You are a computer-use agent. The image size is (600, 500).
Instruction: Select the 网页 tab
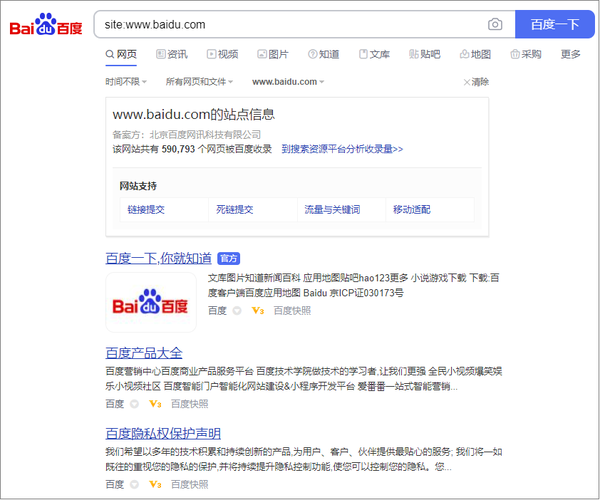121,54
